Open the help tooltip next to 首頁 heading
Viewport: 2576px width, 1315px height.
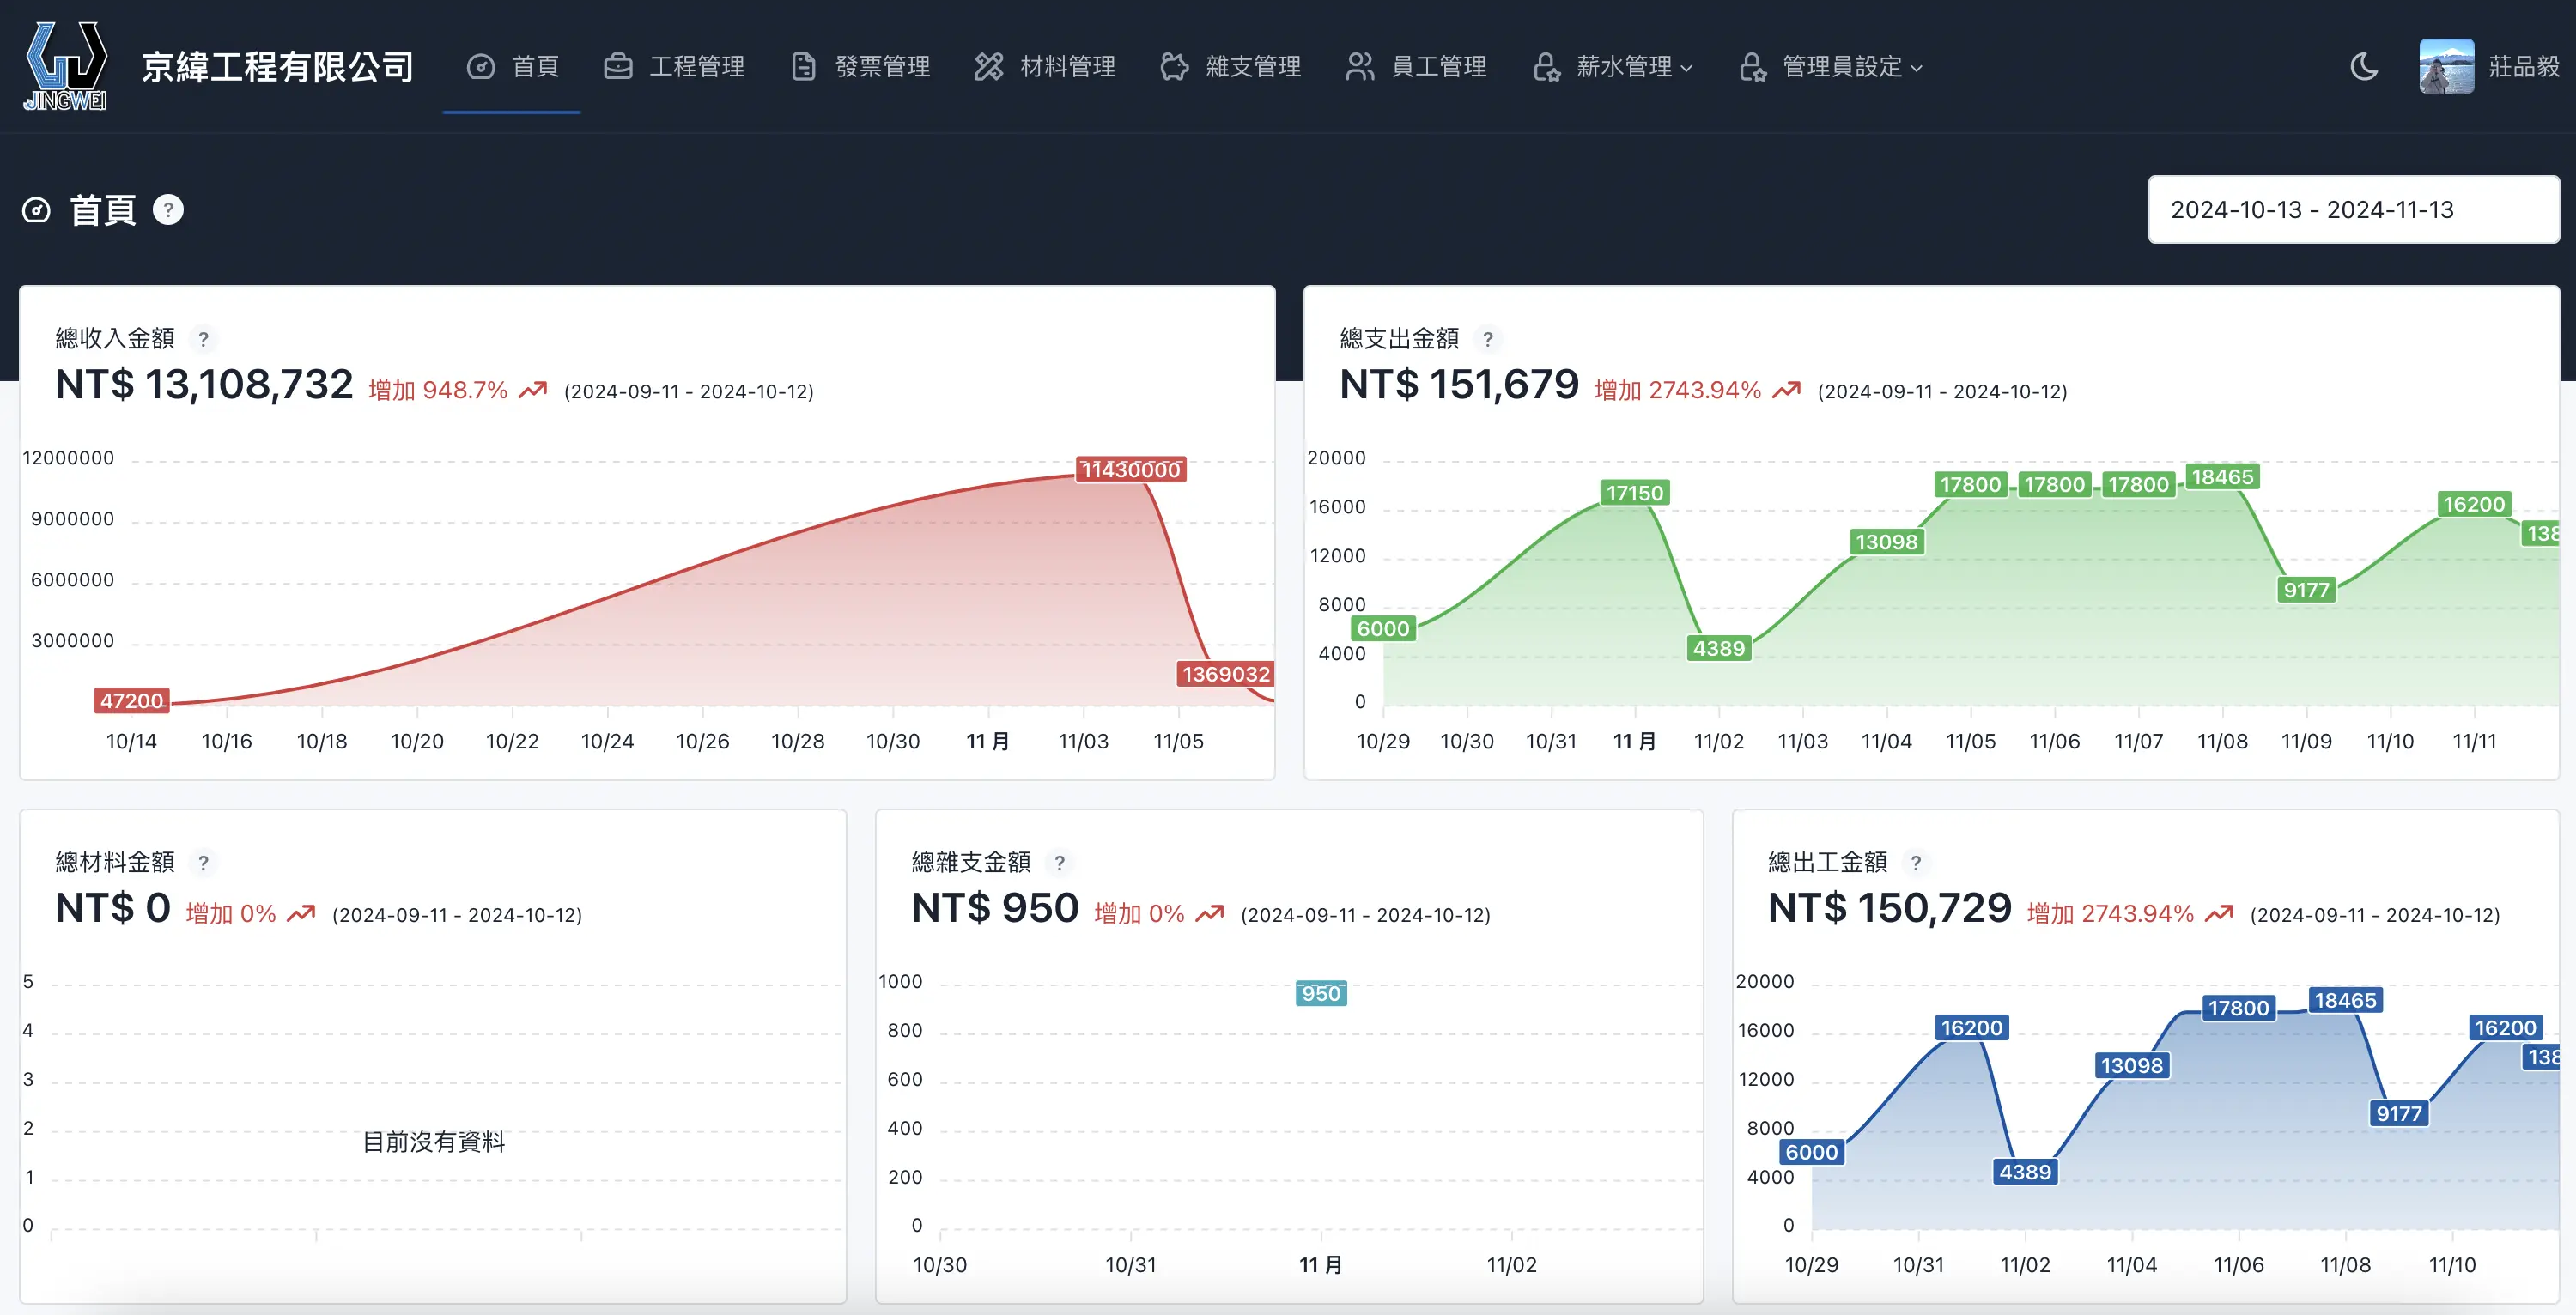point(168,209)
